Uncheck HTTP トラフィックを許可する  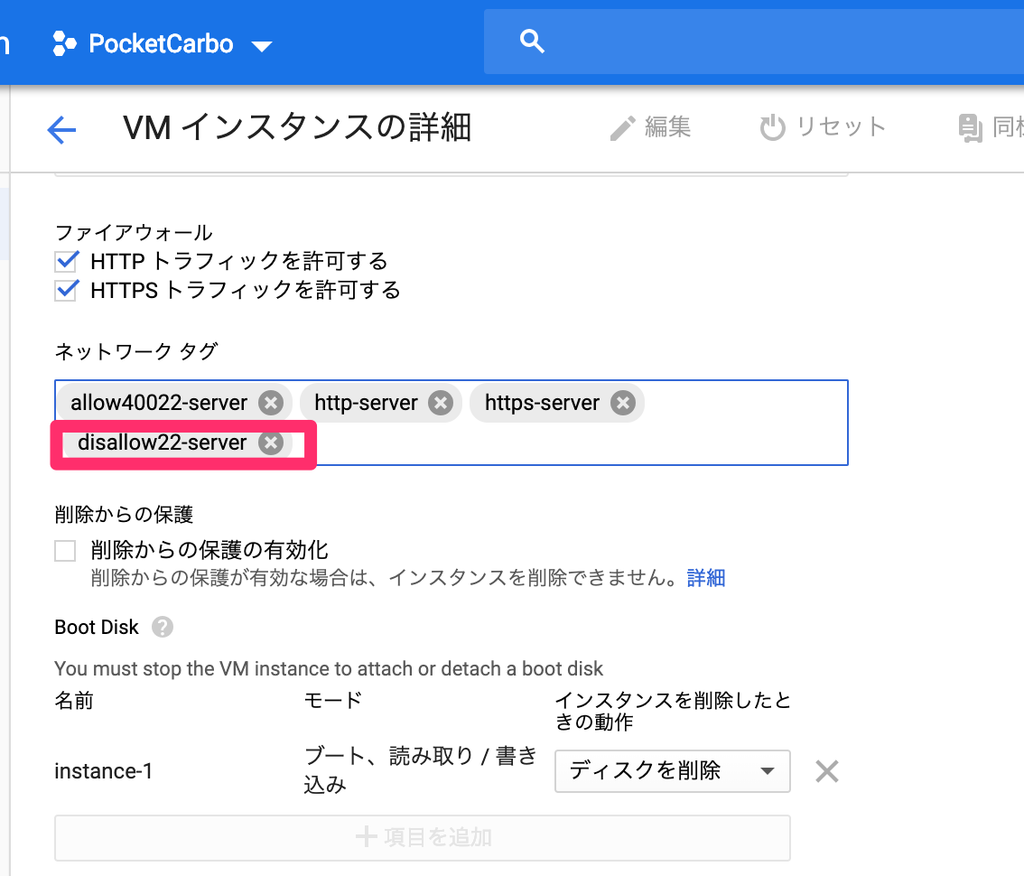tap(67, 261)
